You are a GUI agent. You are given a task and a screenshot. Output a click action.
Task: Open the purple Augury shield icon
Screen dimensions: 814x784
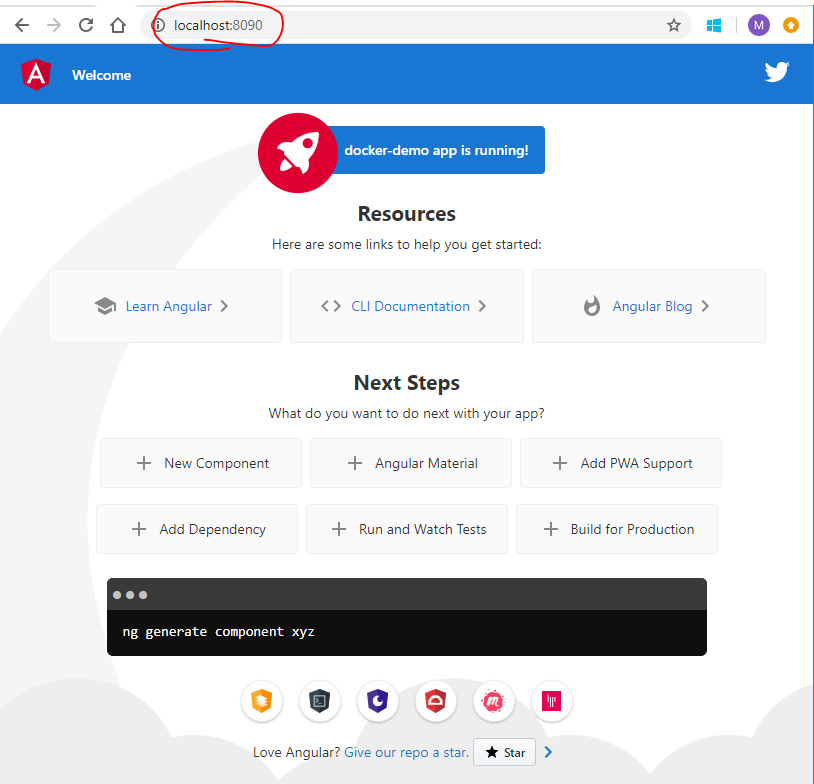[x=377, y=701]
